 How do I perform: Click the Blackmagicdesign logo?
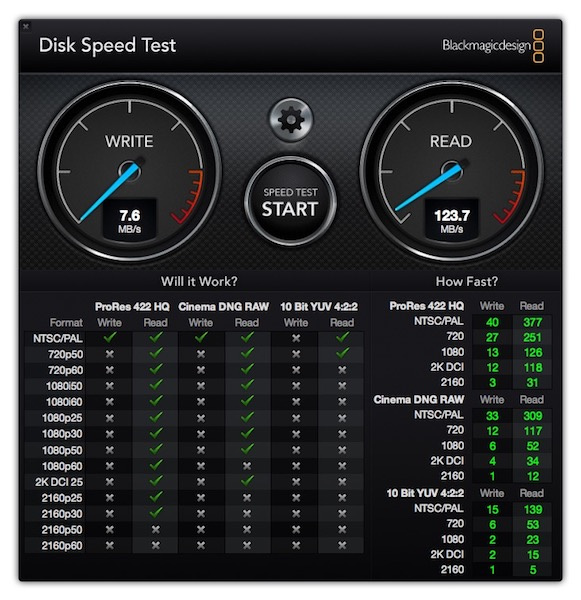(x=493, y=46)
